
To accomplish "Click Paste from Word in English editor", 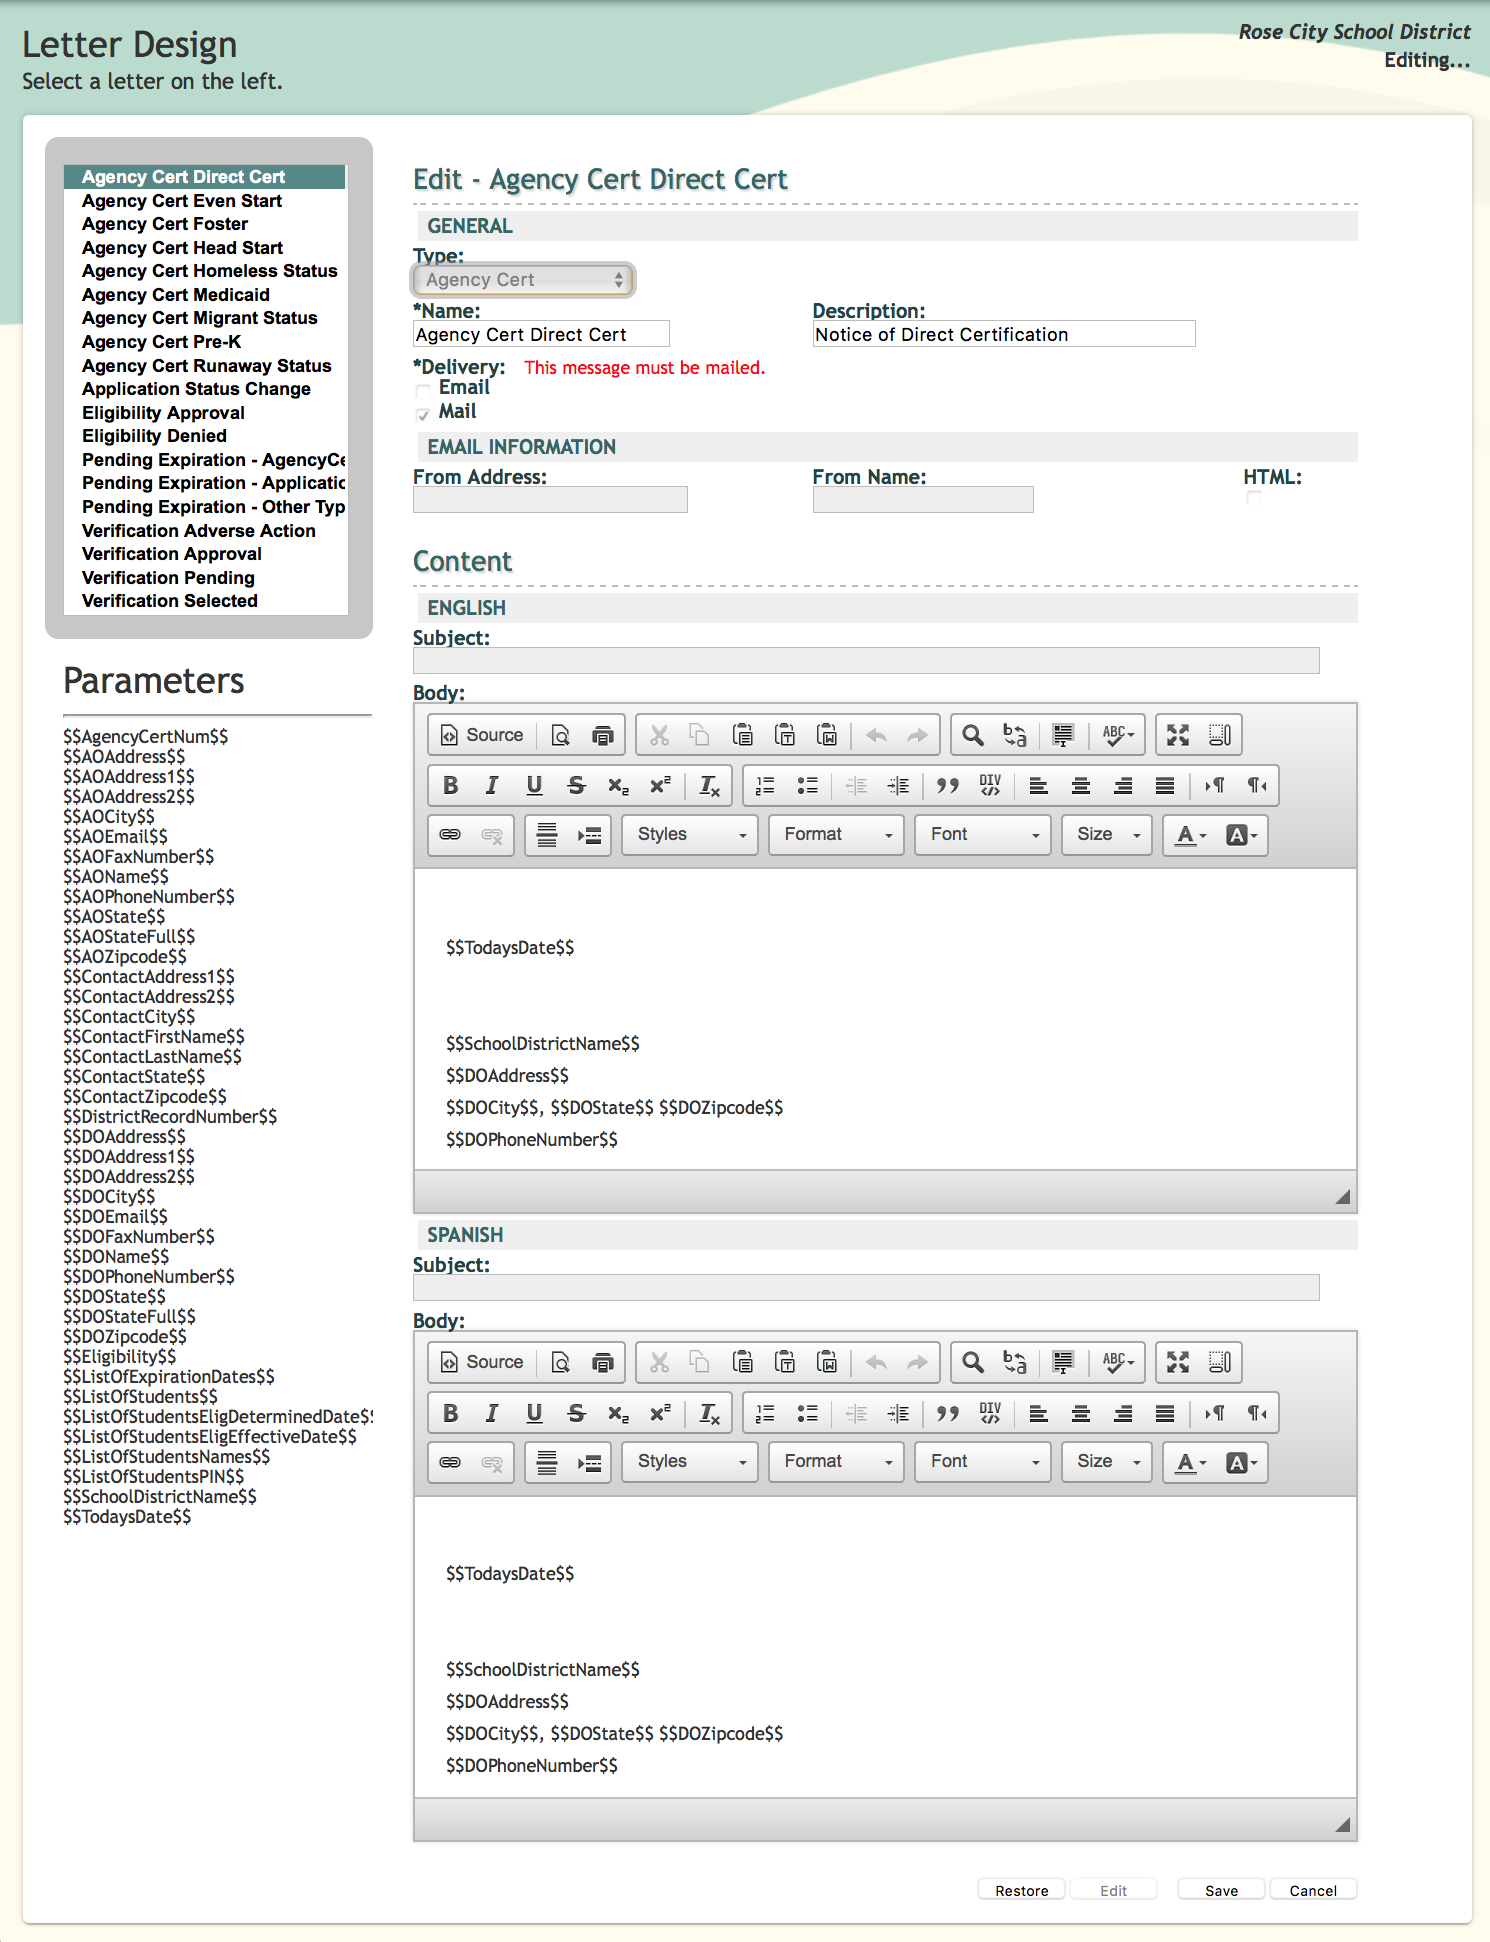I will 827,735.
